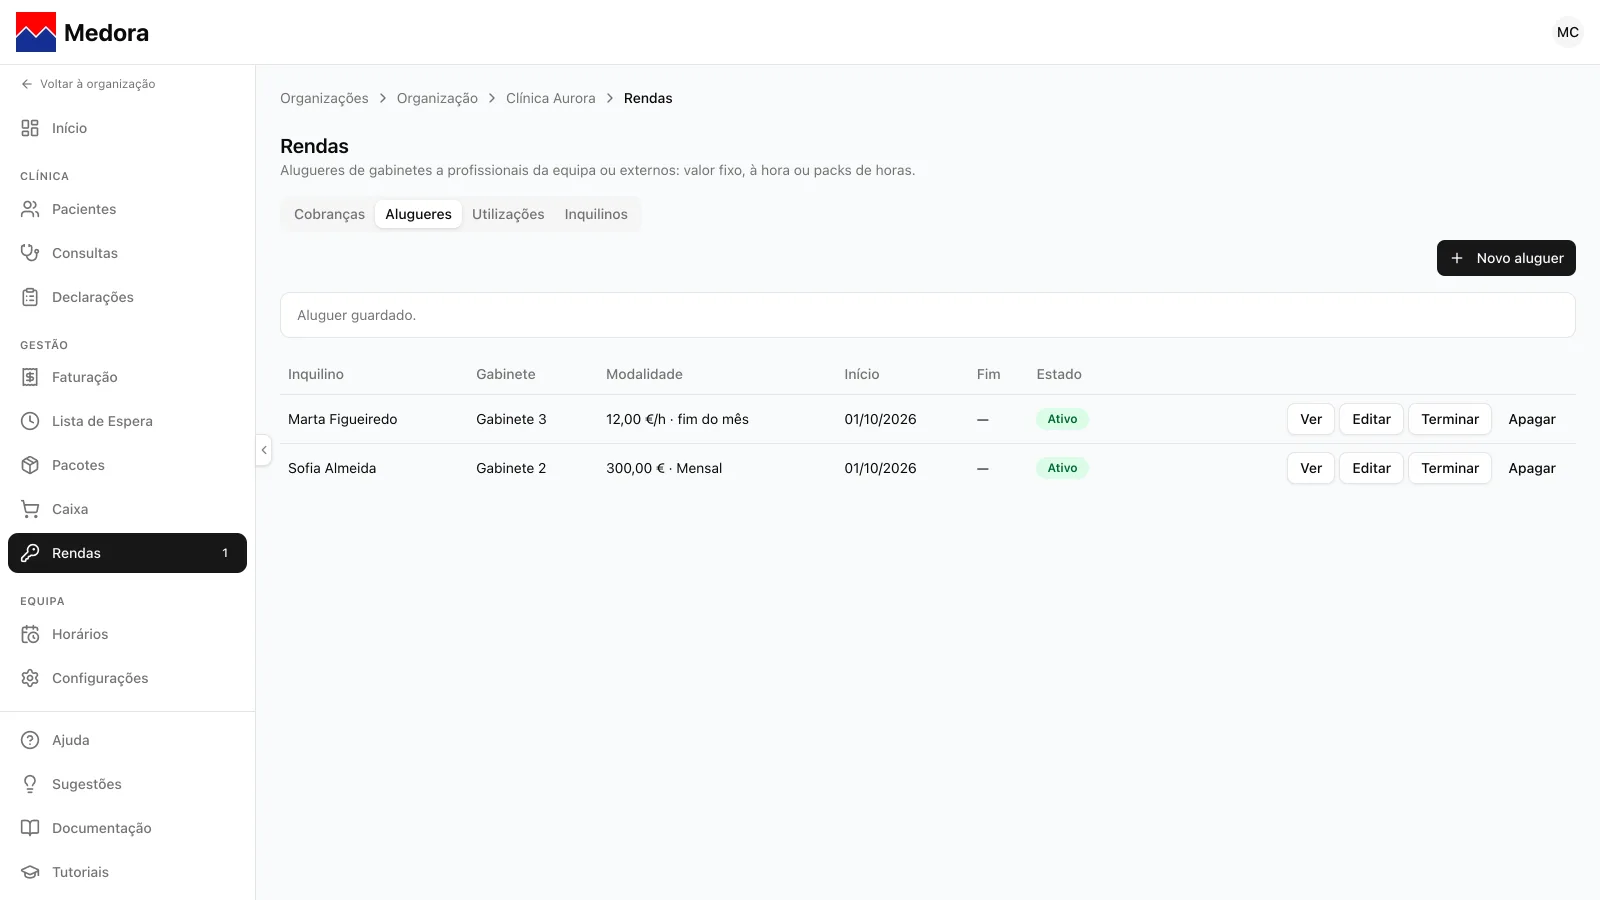The height and width of the screenshot is (900, 1600).
Task: Click Editar for Marta Figueiredo
Action: click(x=1371, y=419)
